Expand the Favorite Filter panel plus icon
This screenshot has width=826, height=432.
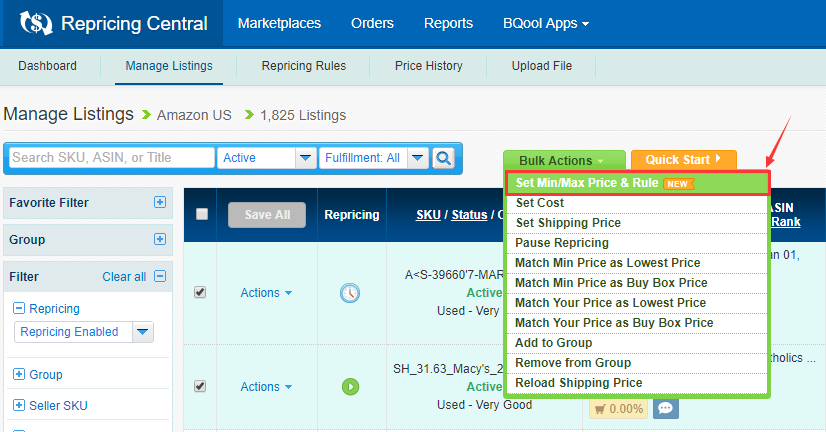tap(160, 202)
